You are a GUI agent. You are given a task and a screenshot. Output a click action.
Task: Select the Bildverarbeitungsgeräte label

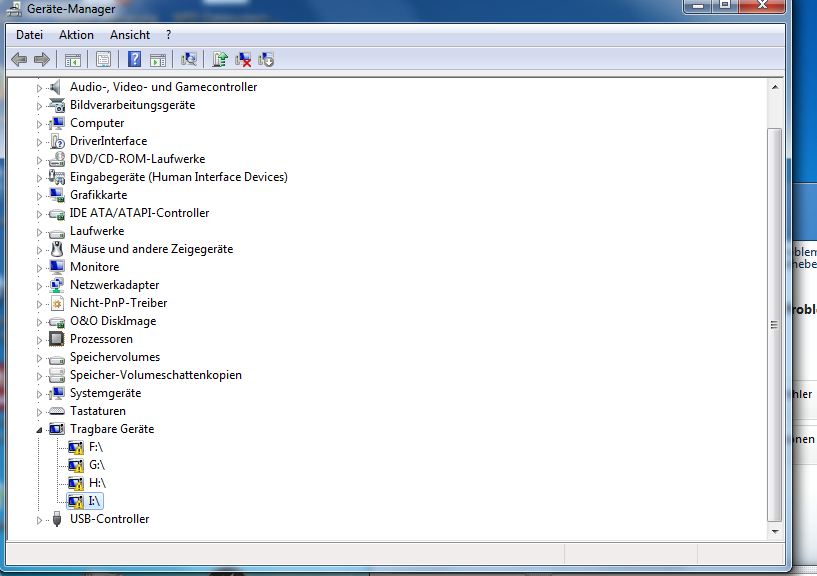tap(132, 105)
